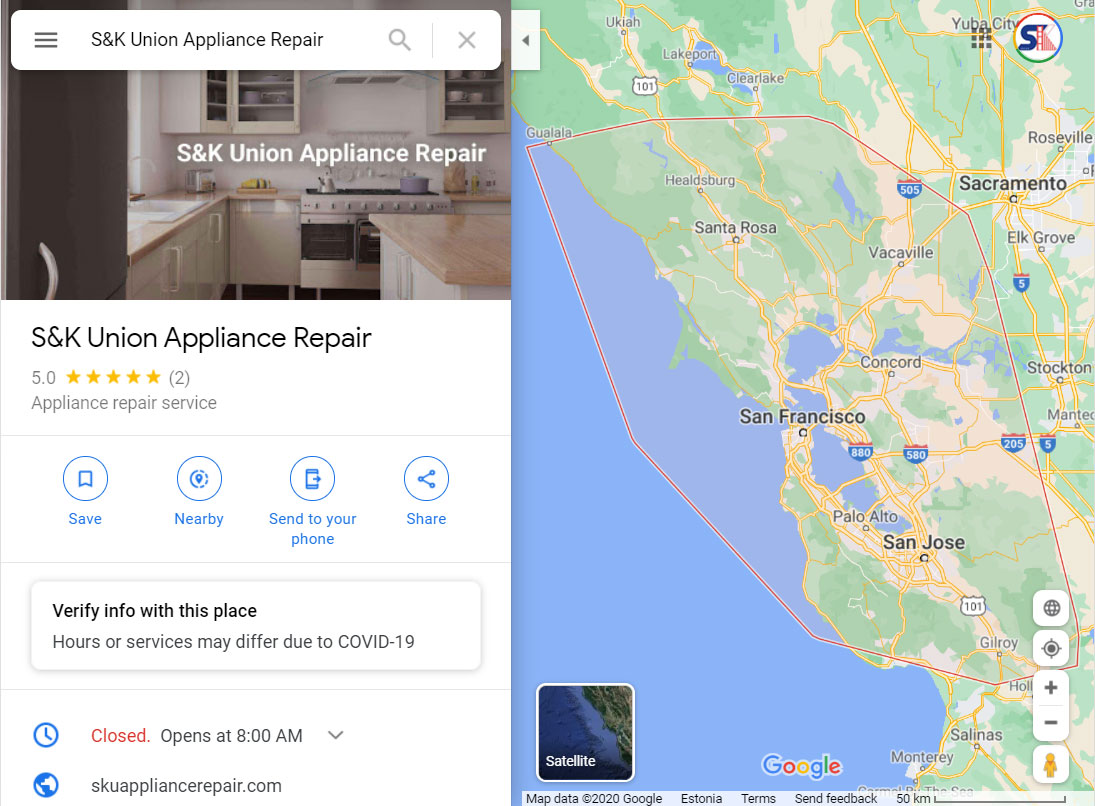Open the Terms link
Screen dimensions: 1095x806
click(758, 798)
